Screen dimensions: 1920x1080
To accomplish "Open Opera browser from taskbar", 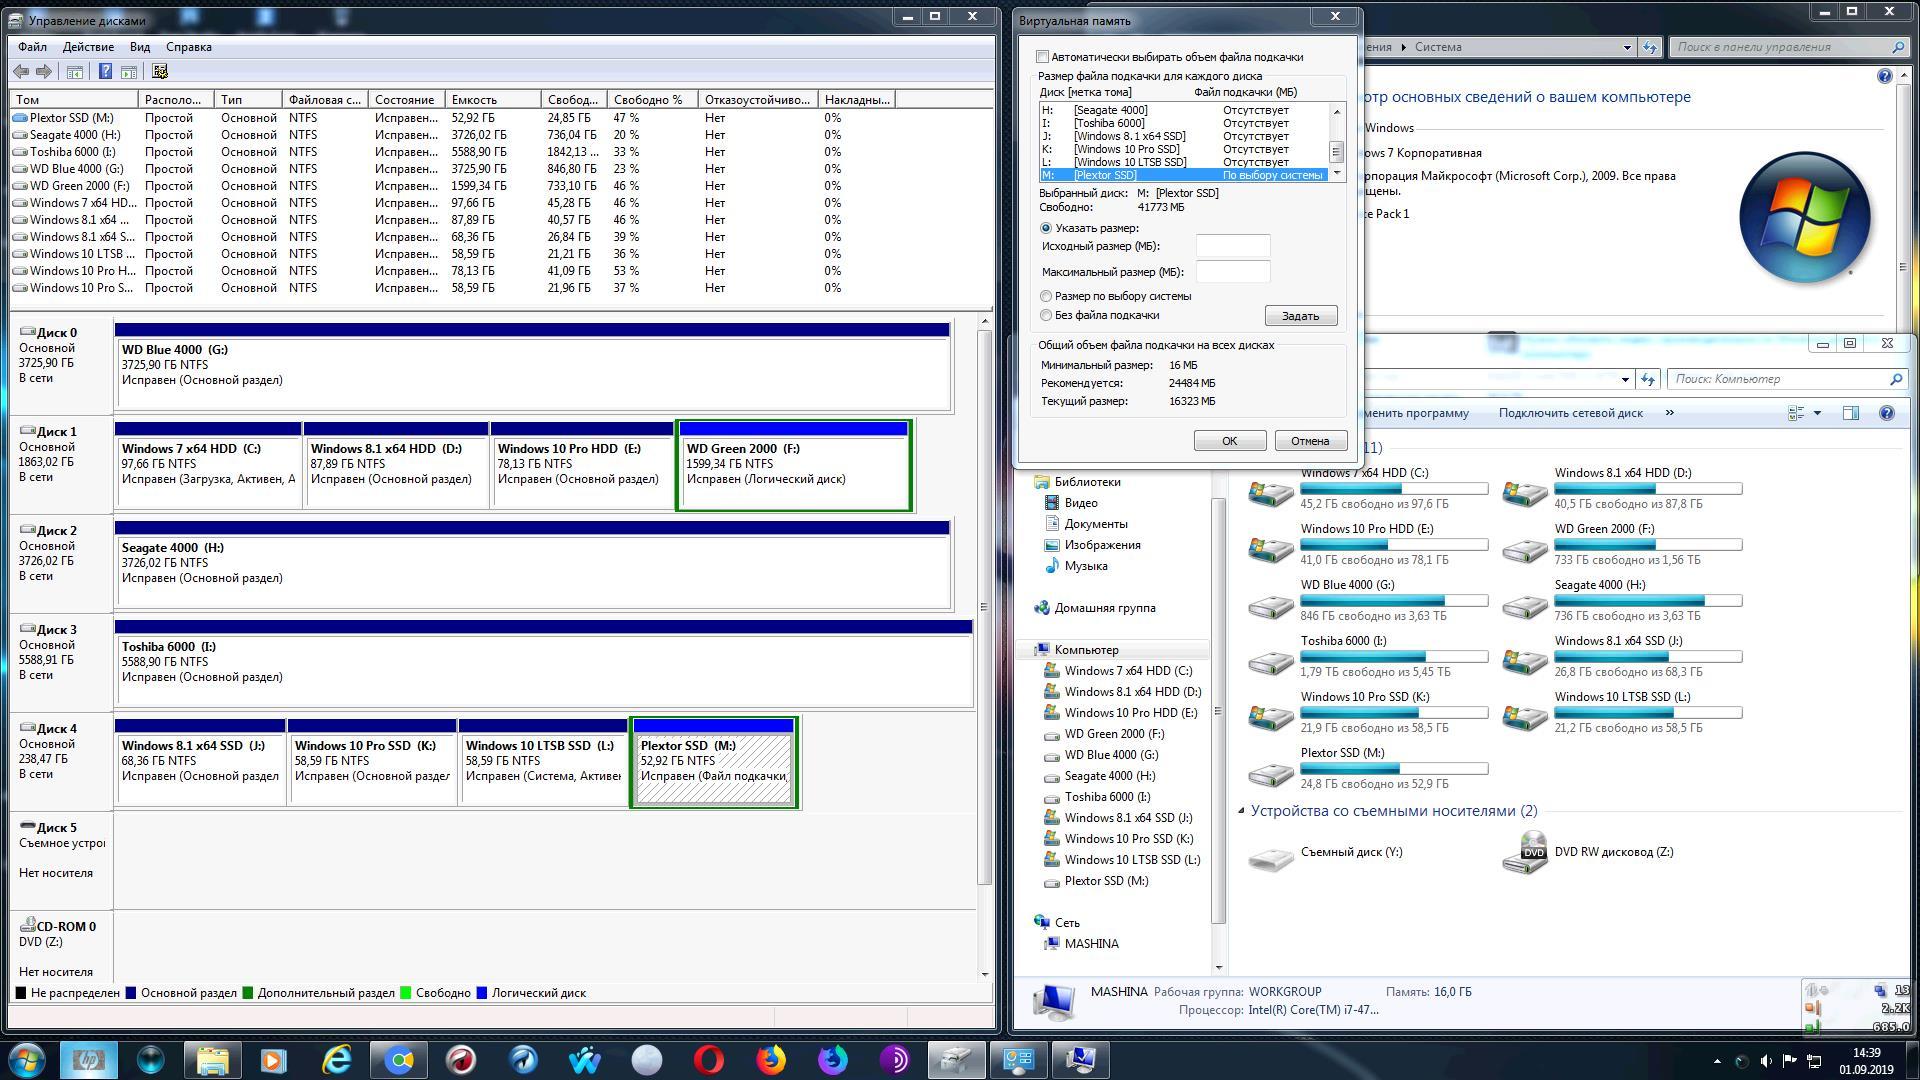I will click(709, 1059).
